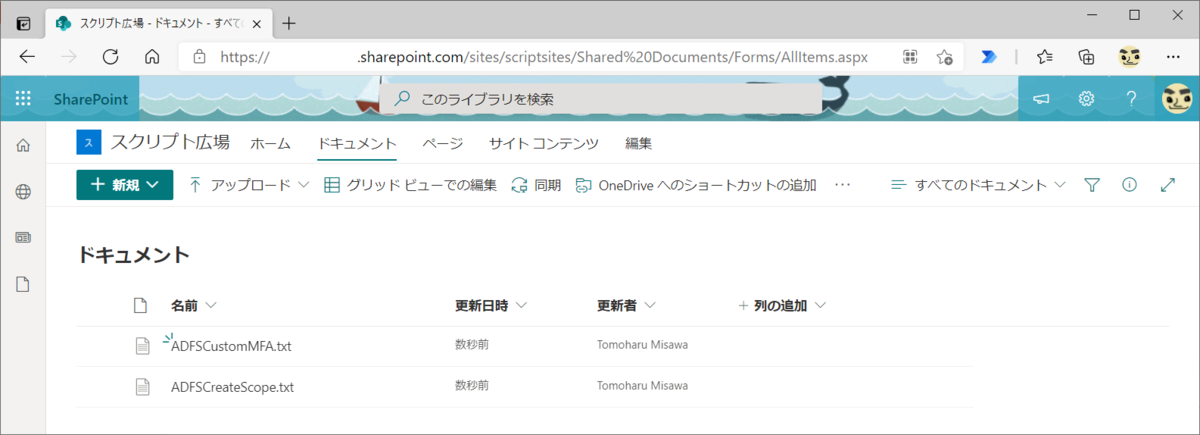This screenshot has height=435, width=1200.
Task: Click the このライブラリを検索 search box
Action: tap(600, 99)
